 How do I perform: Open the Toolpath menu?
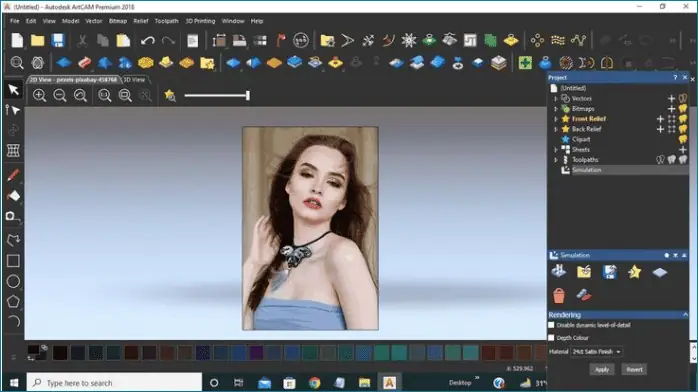tap(166, 21)
